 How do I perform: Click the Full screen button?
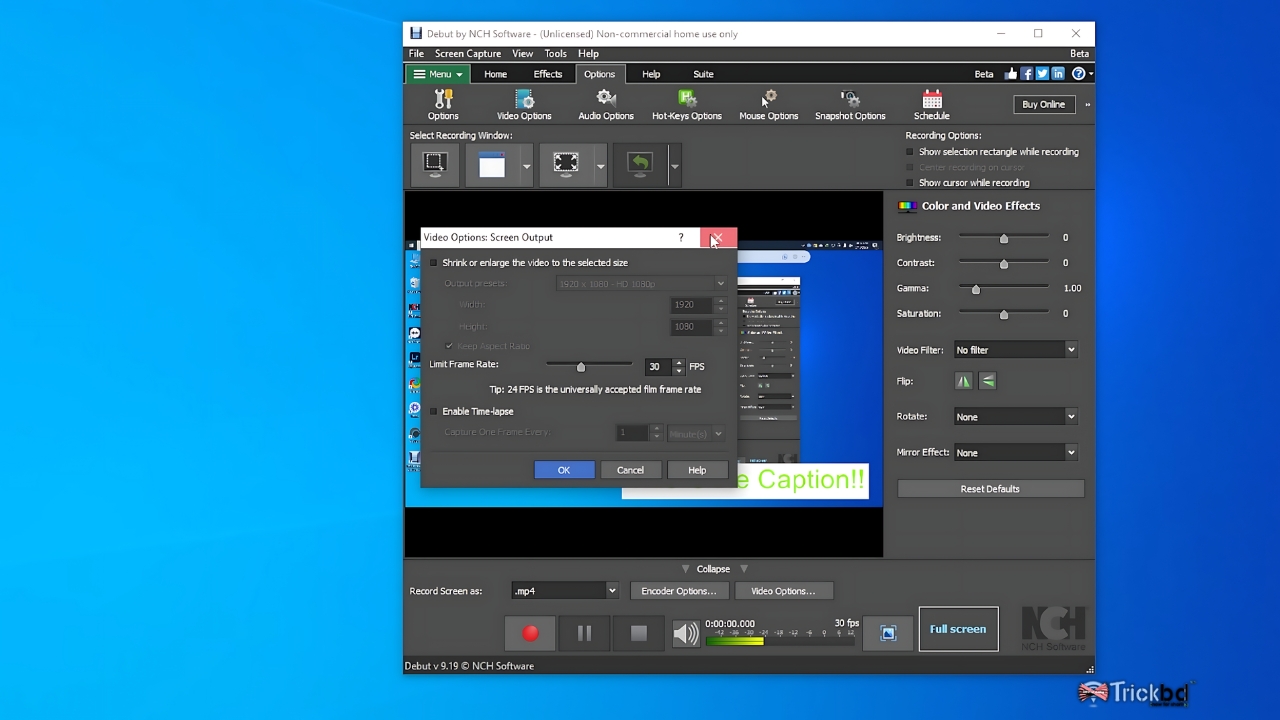(958, 629)
